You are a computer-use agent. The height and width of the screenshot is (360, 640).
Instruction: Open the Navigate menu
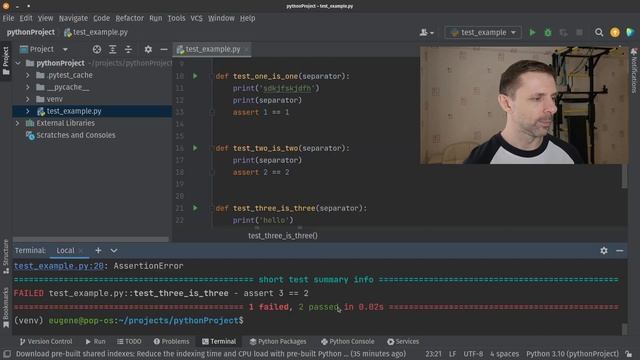pyautogui.click(x=73, y=18)
